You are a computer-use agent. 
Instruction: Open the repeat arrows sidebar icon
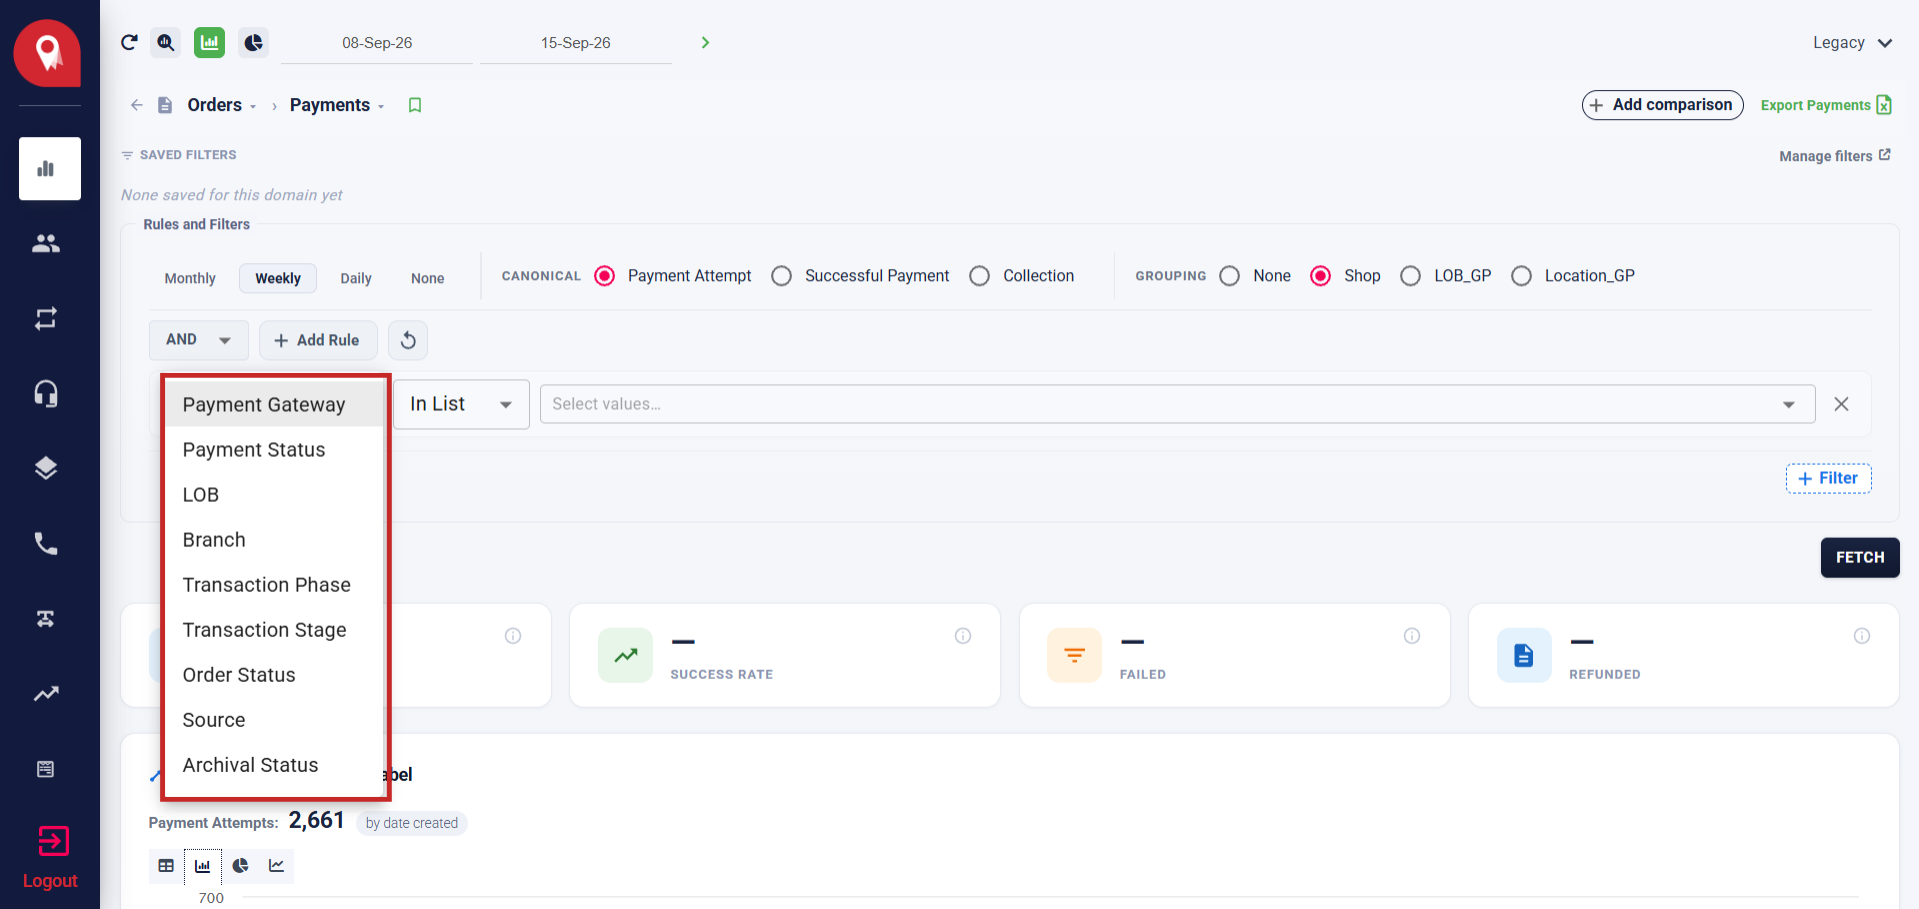coord(46,318)
